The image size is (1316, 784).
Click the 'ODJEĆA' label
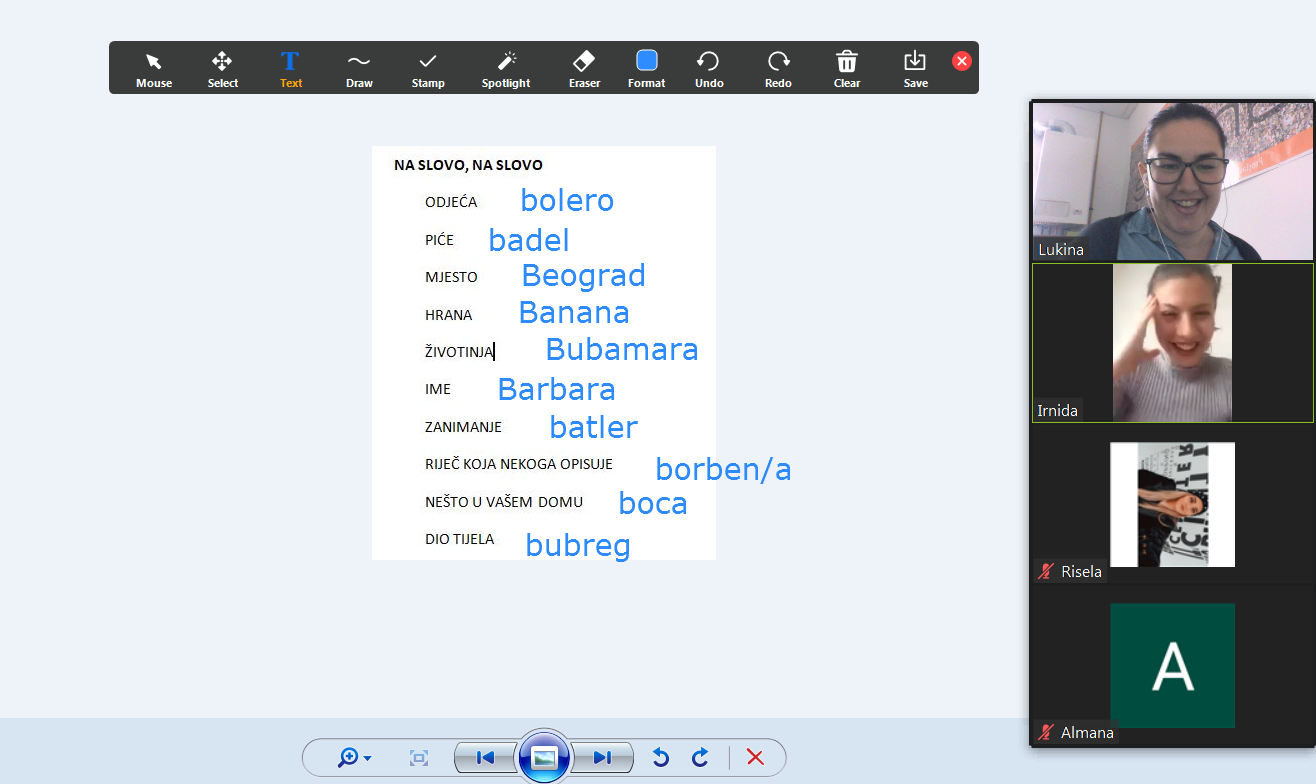click(x=451, y=202)
